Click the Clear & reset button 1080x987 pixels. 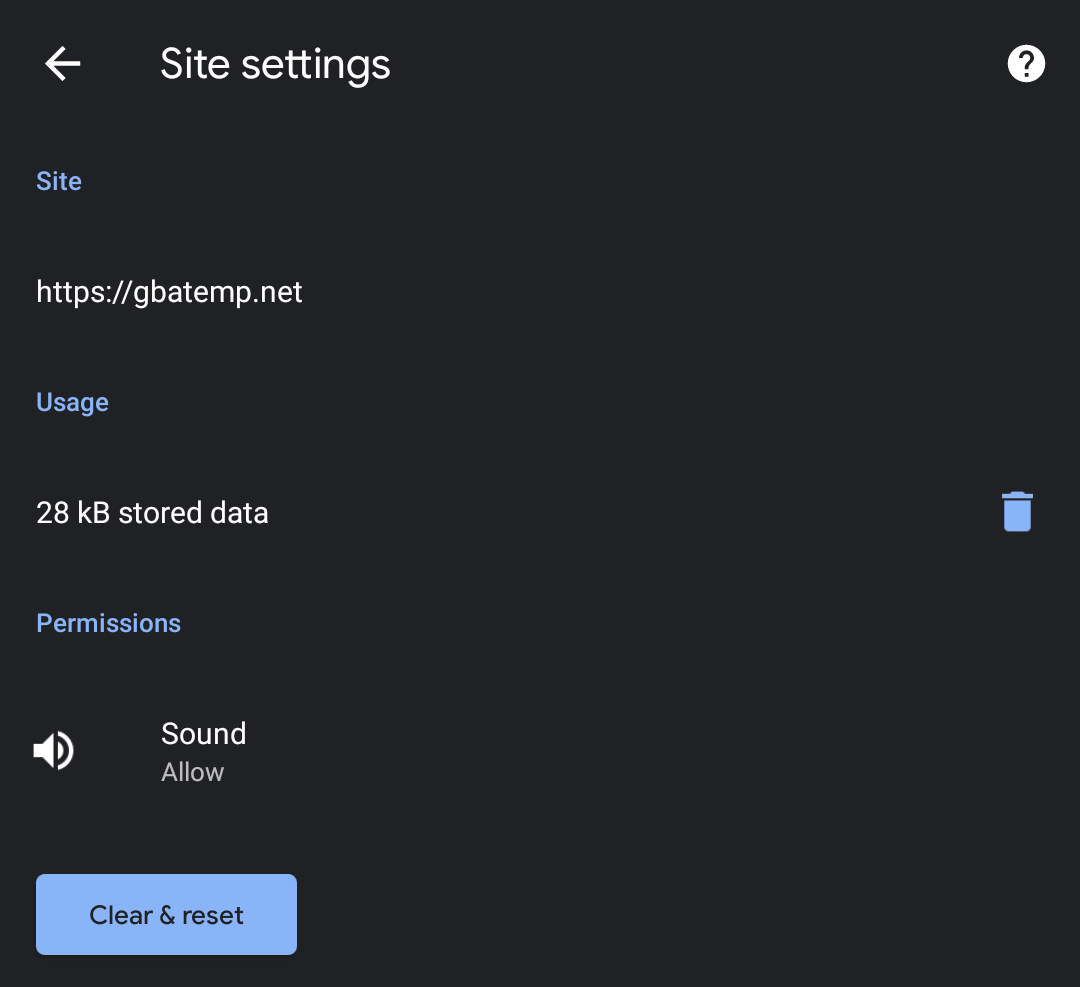(x=166, y=914)
